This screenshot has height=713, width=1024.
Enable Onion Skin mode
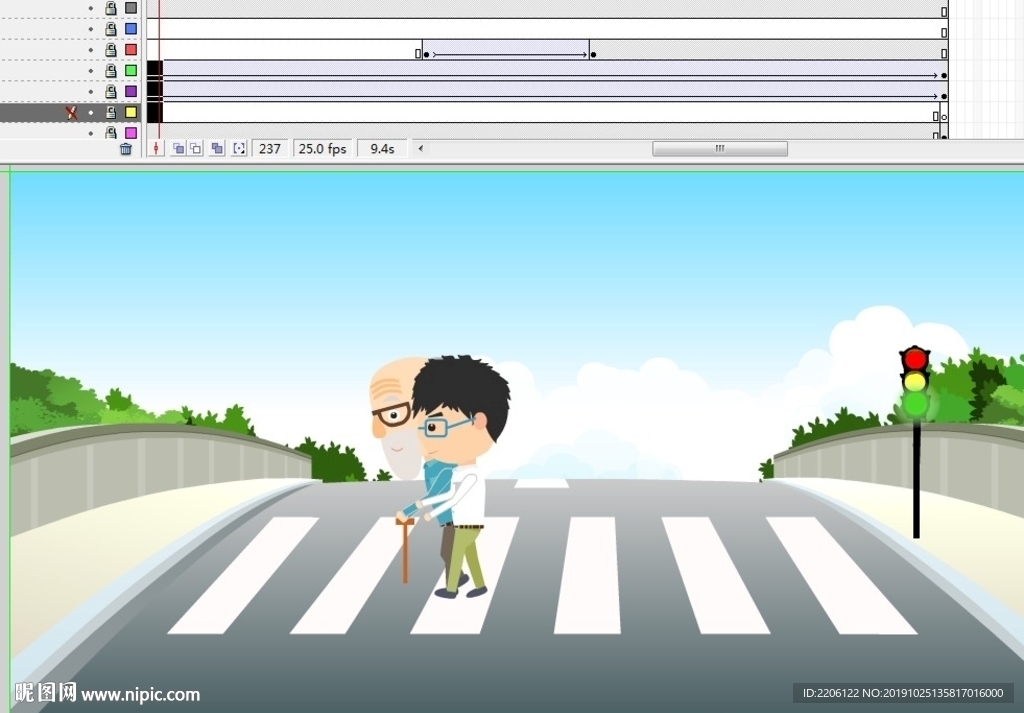[178, 149]
